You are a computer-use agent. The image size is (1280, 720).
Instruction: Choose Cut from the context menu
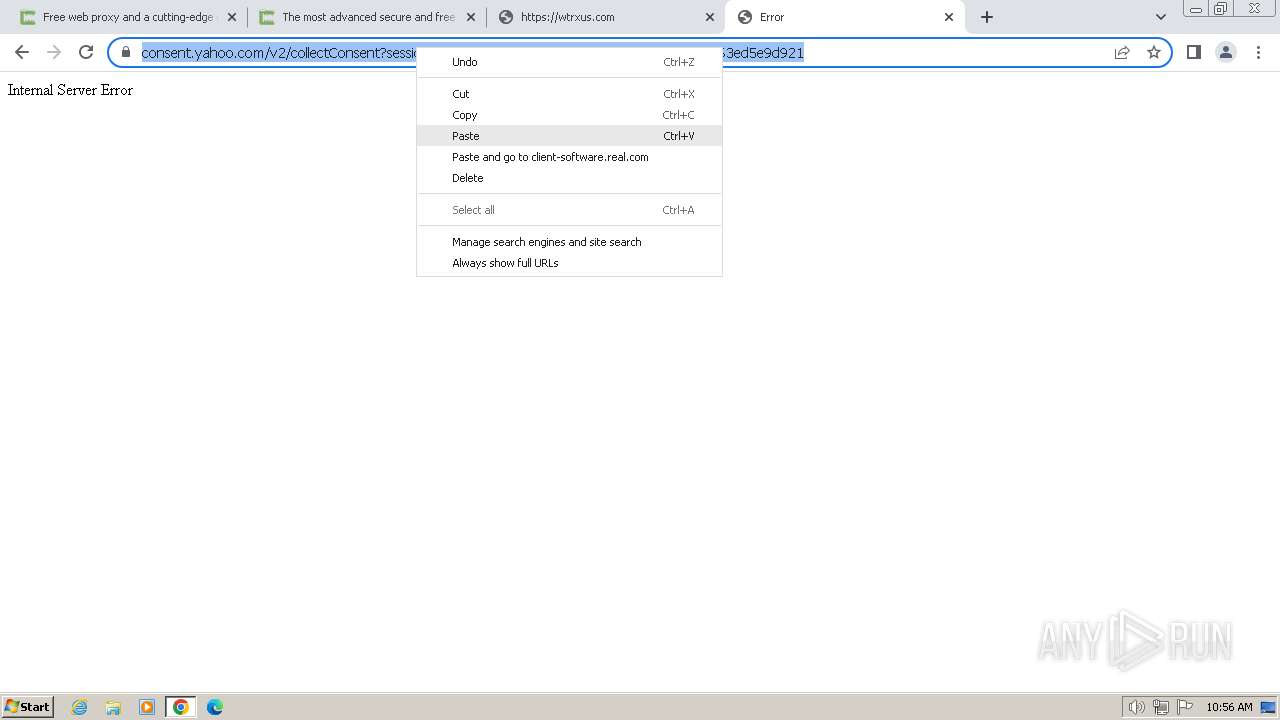[569, 94]
